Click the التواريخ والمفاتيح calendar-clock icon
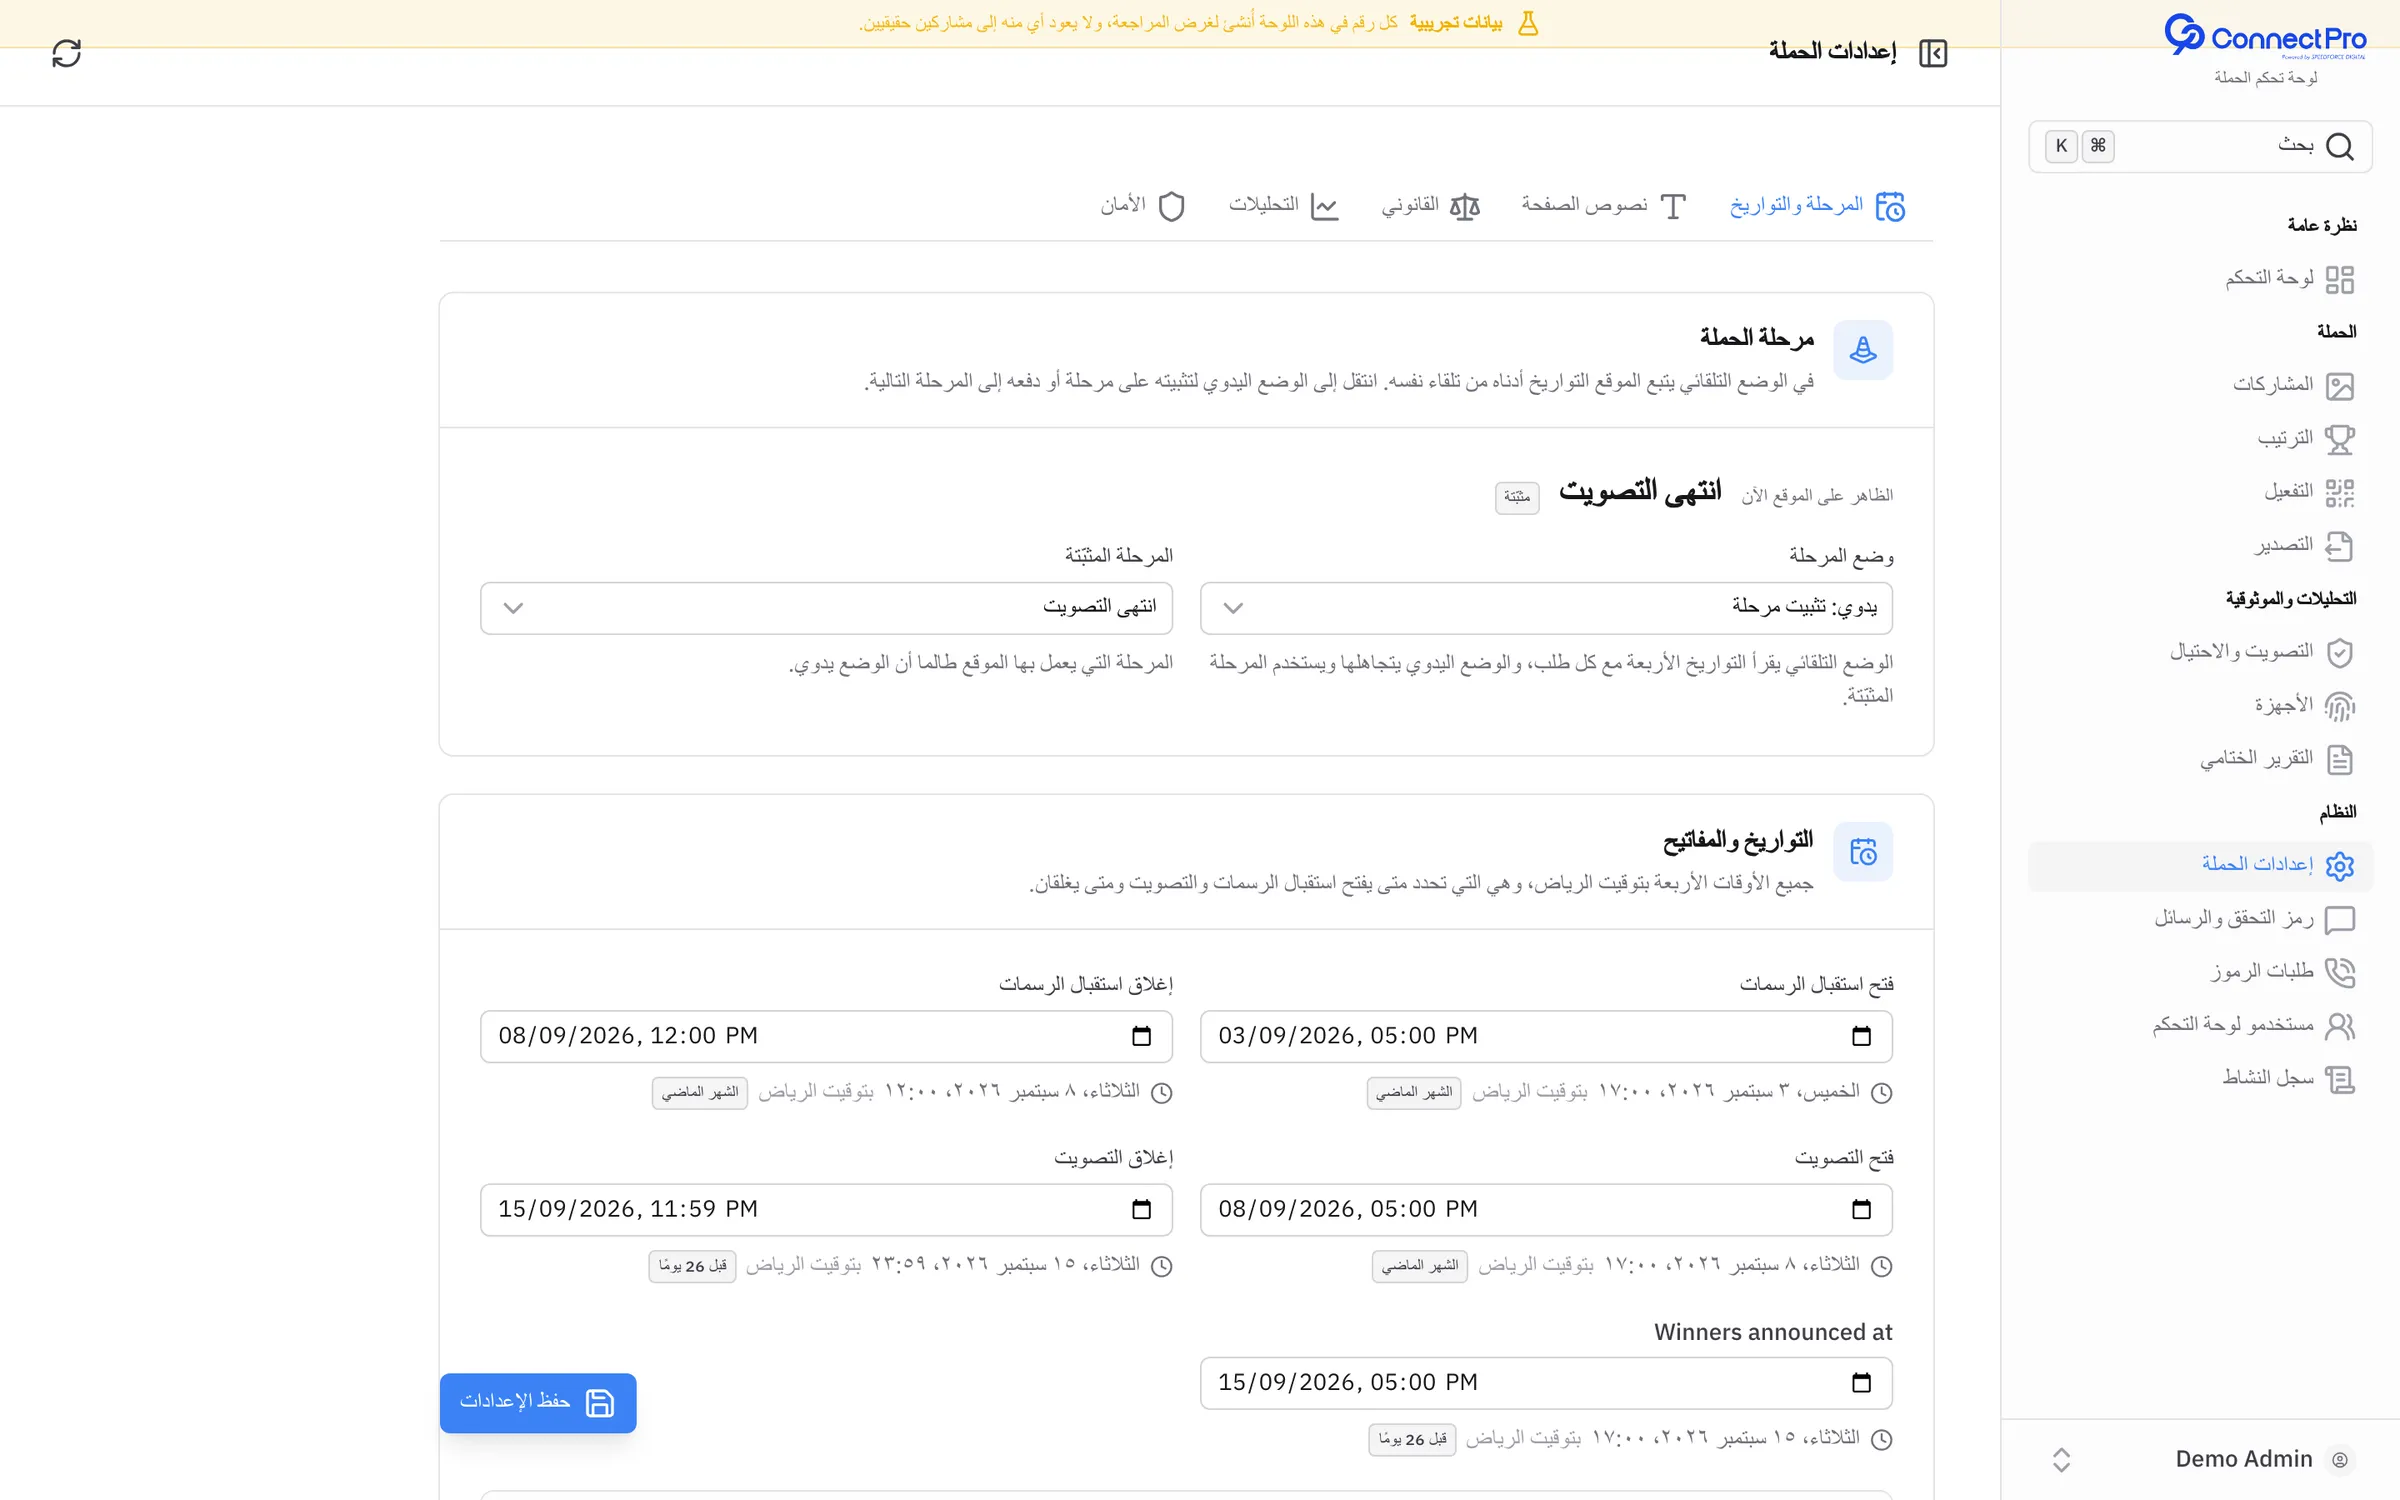Screen dimensions: 2400x1500 pos(1863,852)
